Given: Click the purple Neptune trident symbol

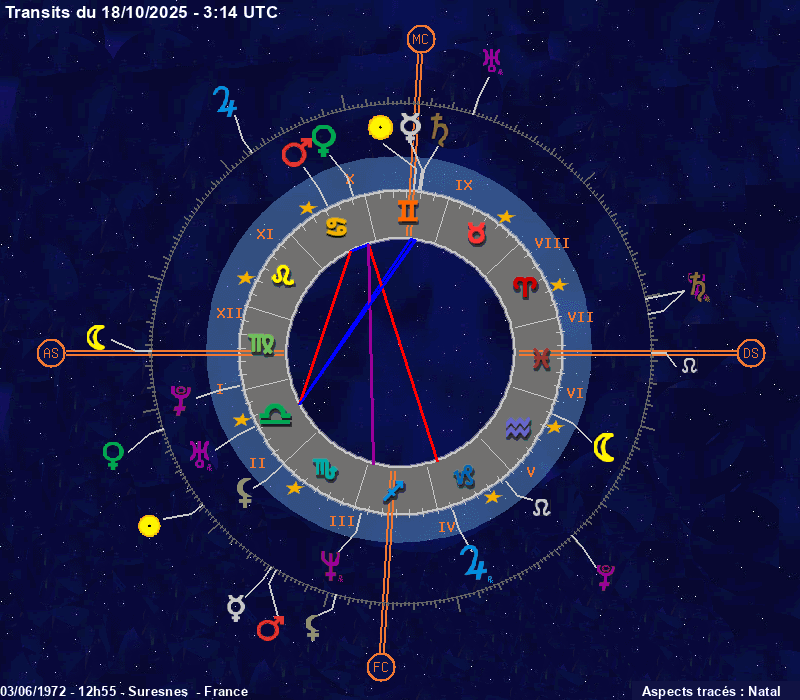Looking at the screenshot, I should click(x=329, y=565).
